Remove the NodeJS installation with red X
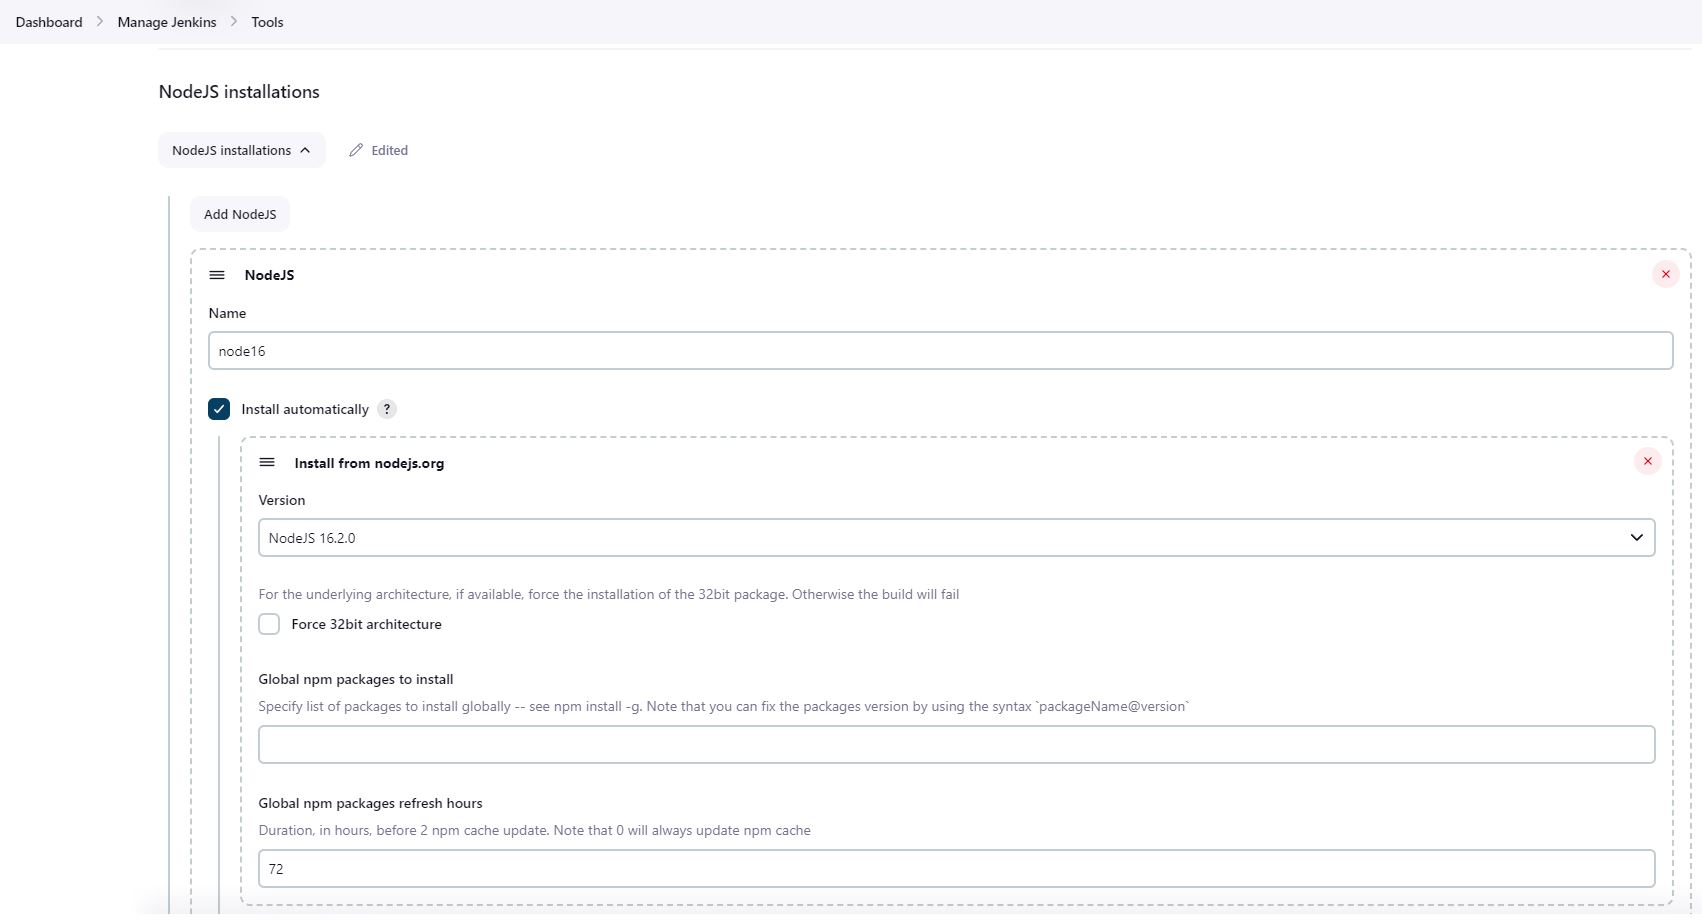The image size is (1702, 920). click(x=1665, y=274)
